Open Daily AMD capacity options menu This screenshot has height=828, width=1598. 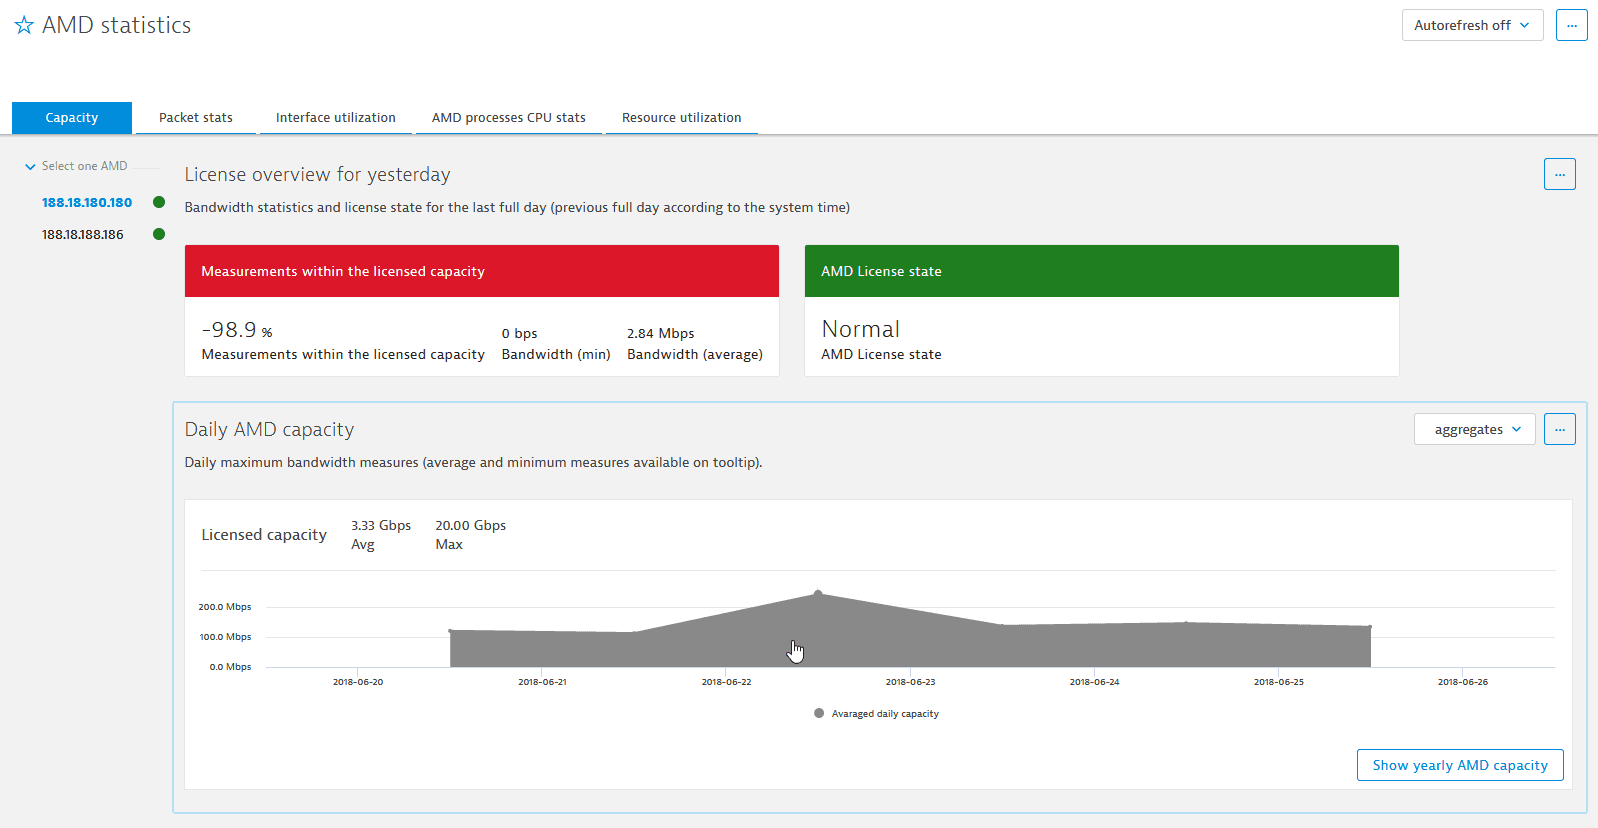point(1560,429)
